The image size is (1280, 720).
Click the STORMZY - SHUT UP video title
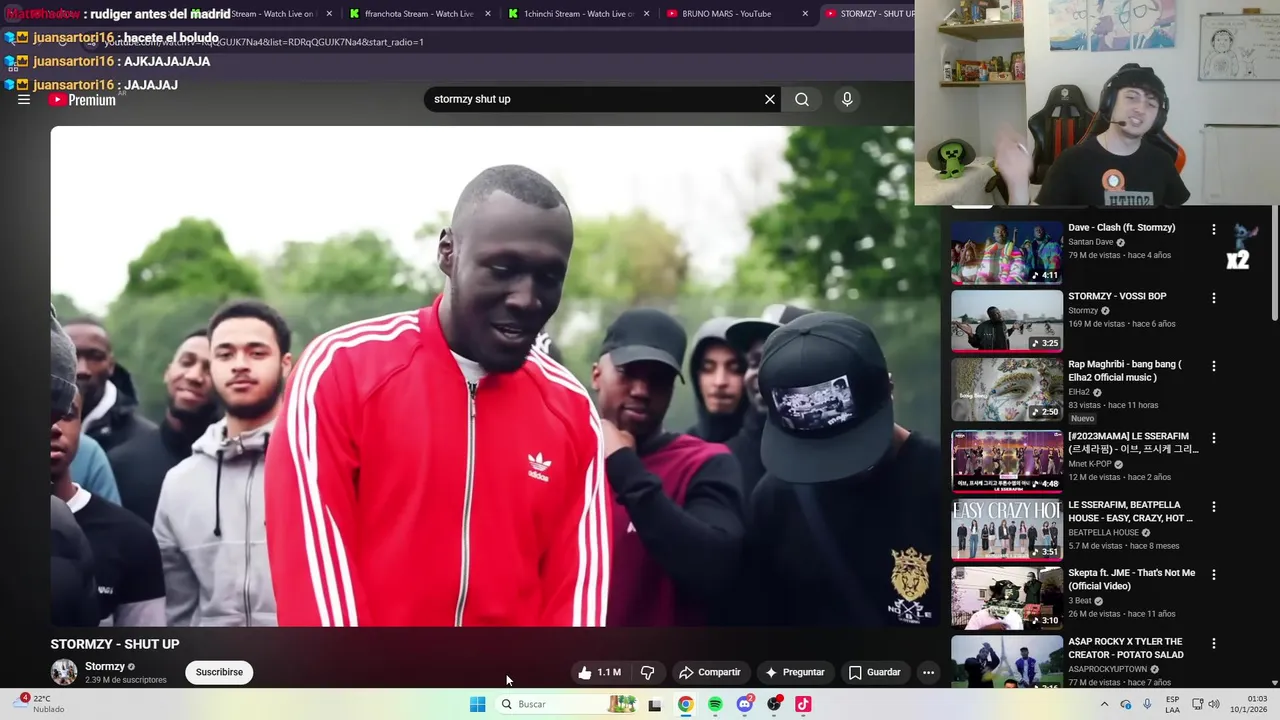click(115, 644)
